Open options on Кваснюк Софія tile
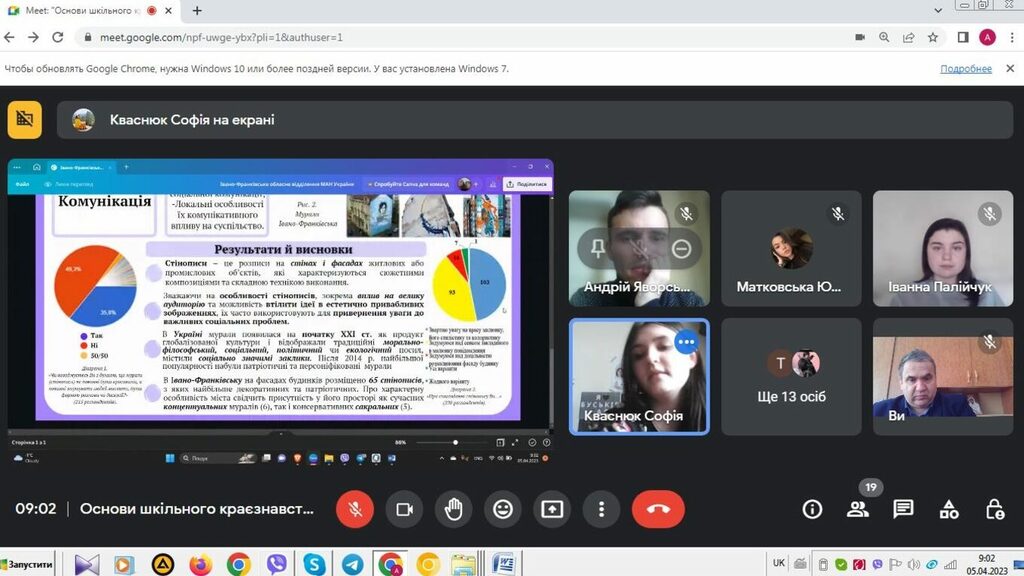1024x576 pixels. 685,342
